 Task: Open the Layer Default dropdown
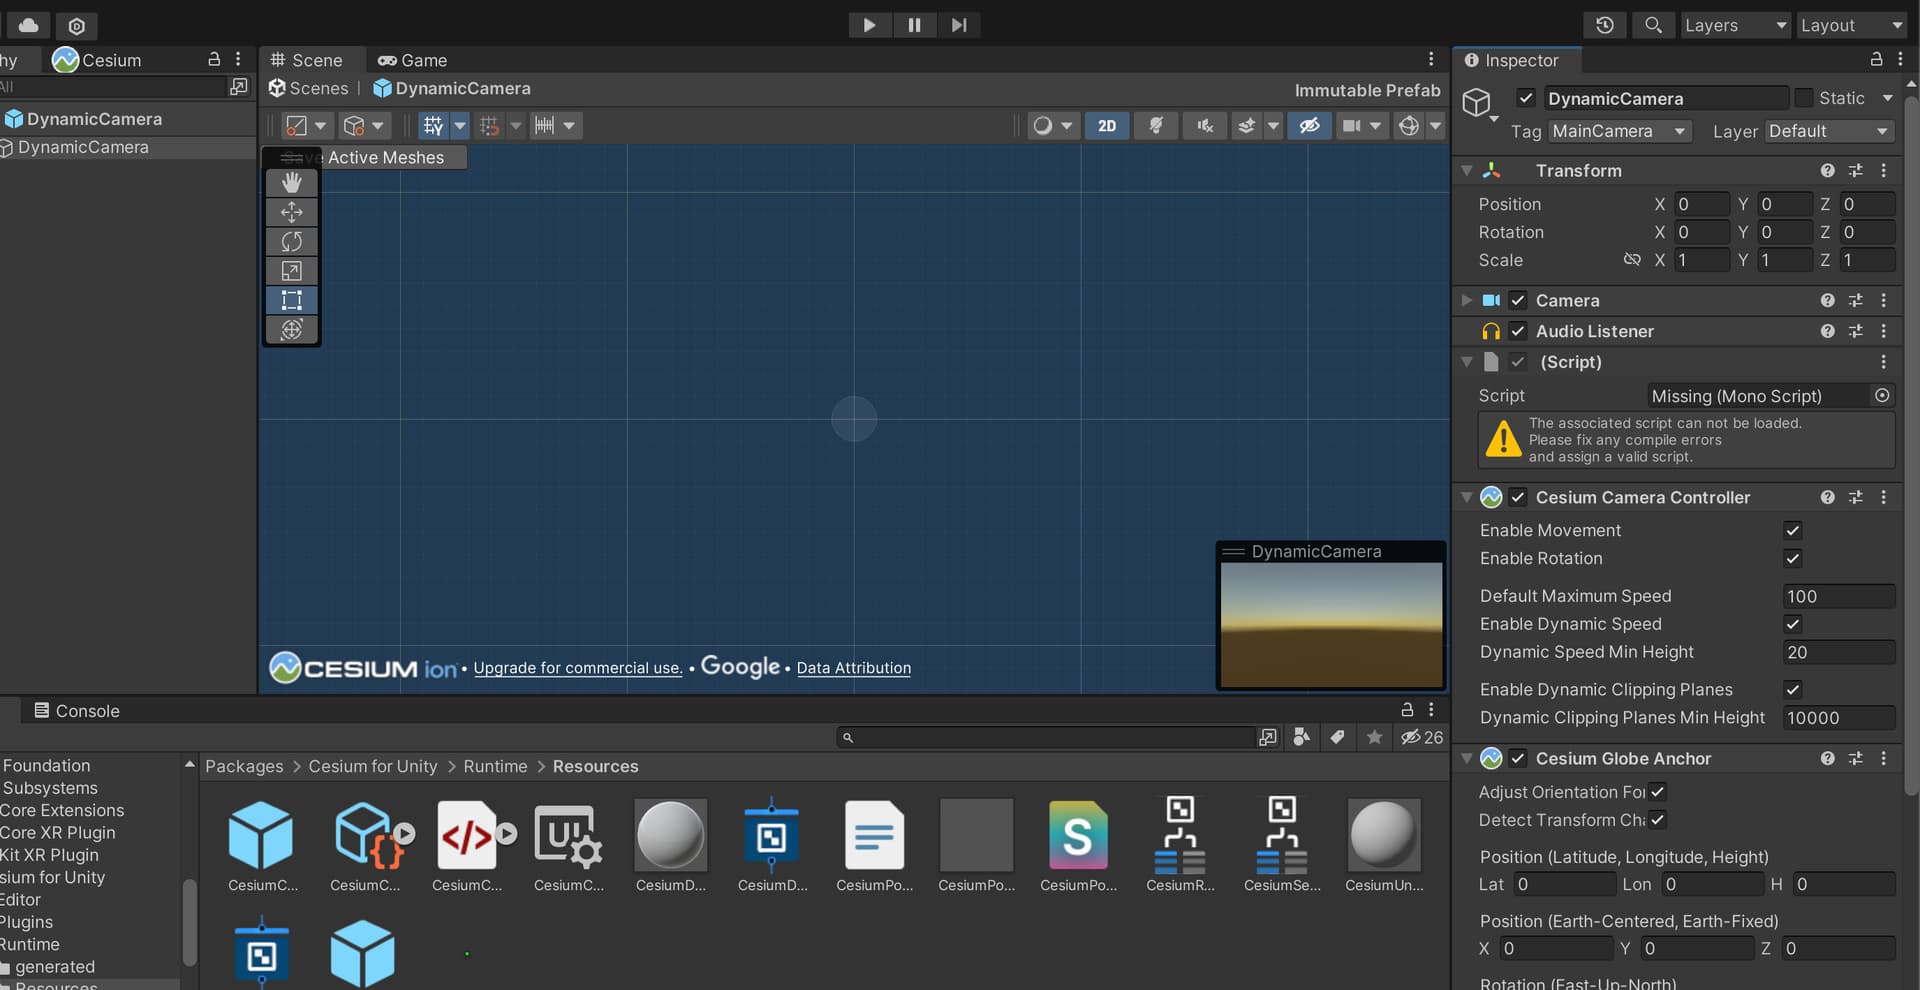point(1828,131)
